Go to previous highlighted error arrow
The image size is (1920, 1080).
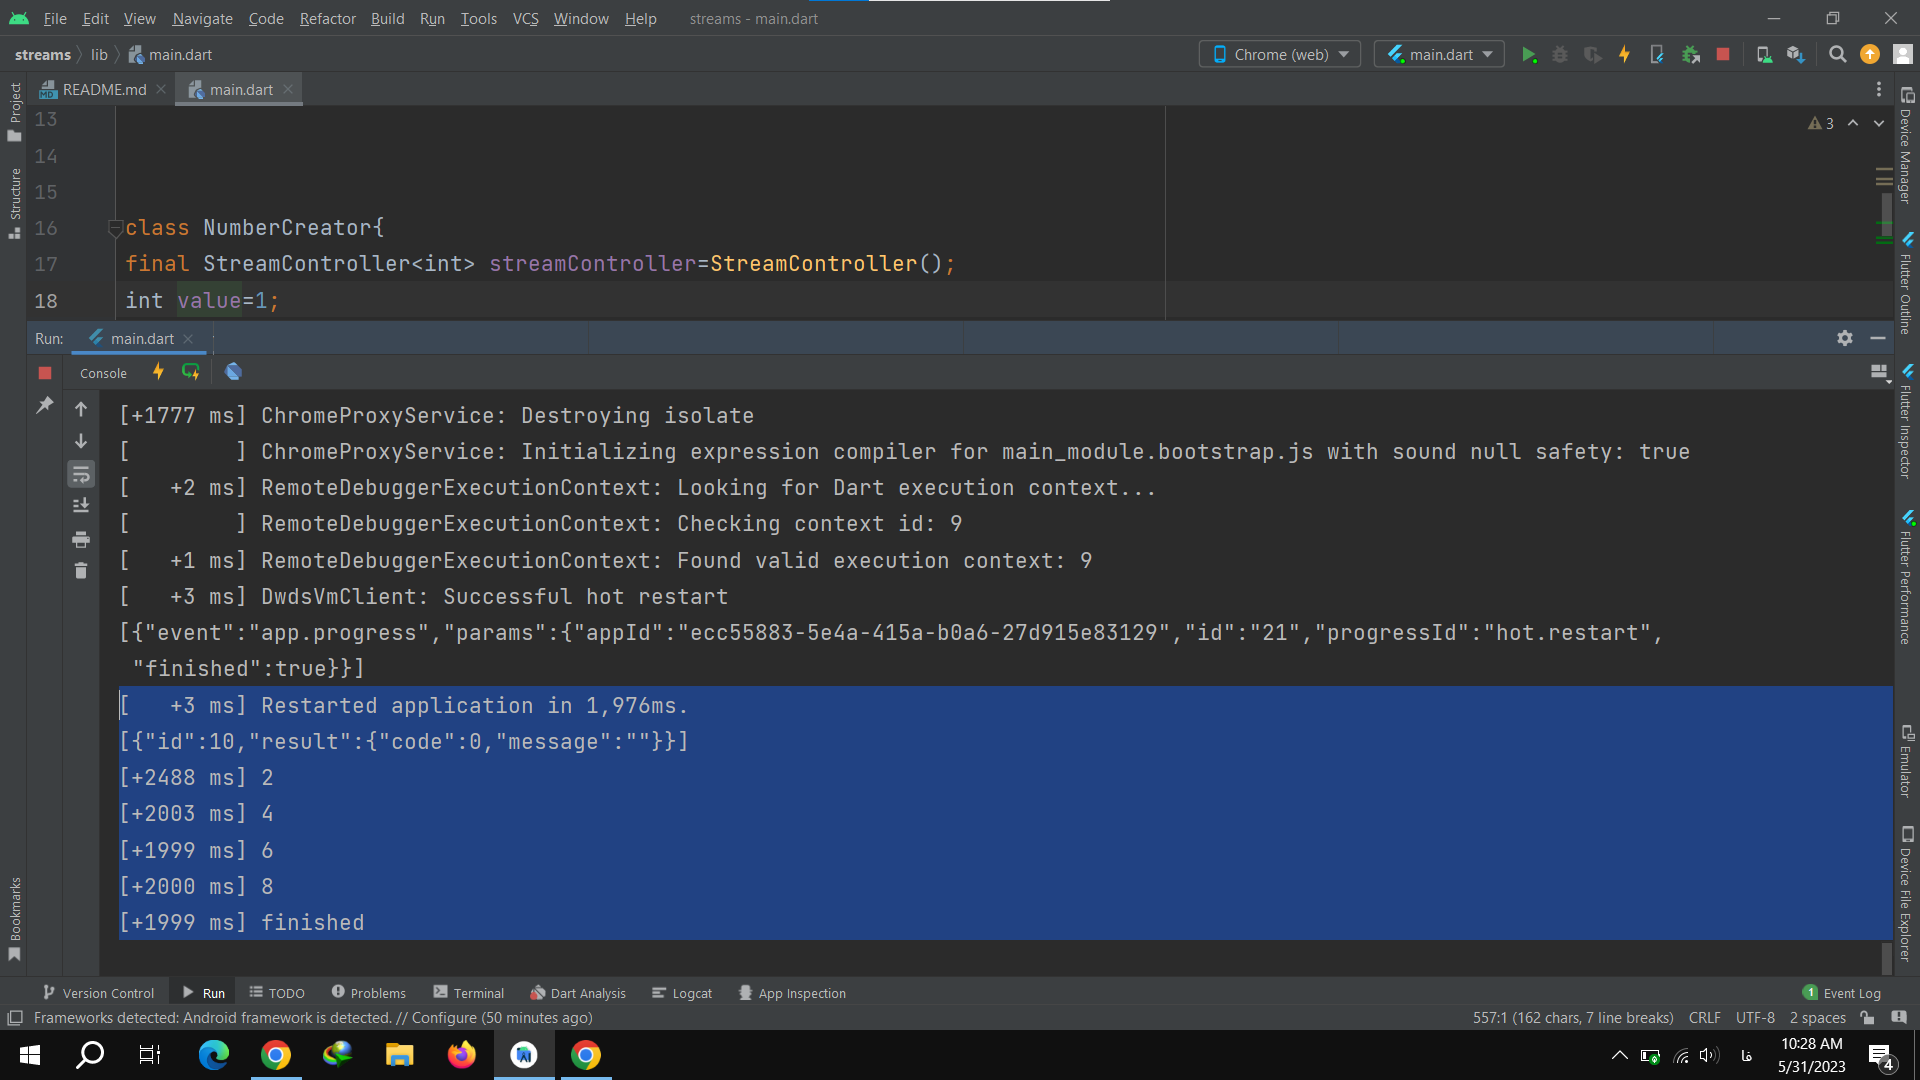click(1853, 123)
